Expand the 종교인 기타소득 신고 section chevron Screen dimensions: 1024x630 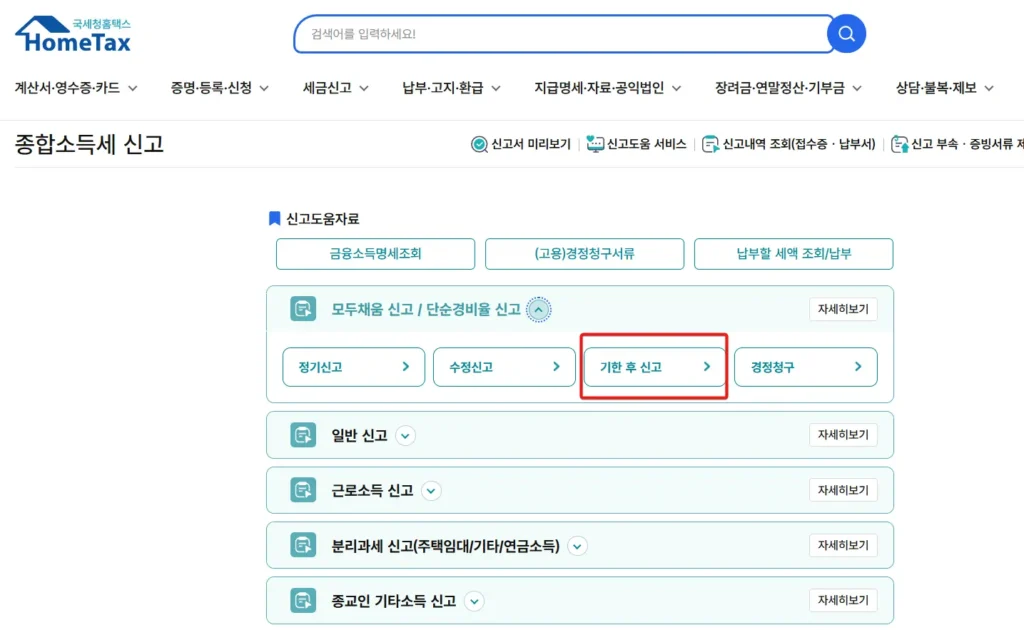474,601
